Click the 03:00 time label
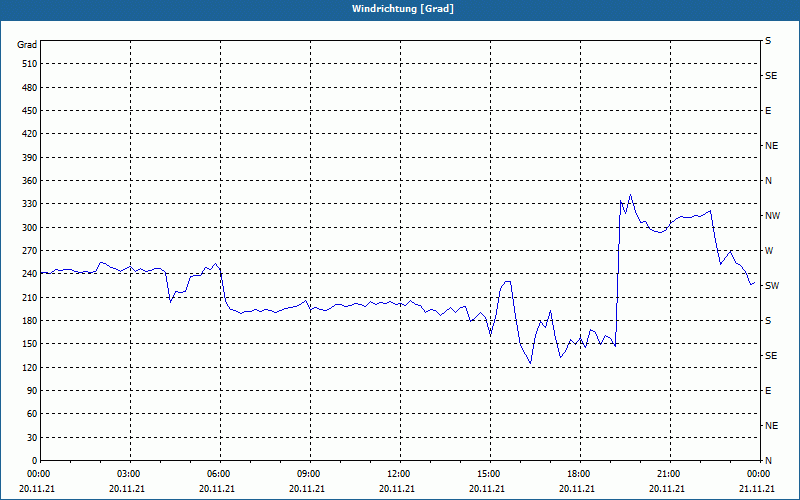800x500 pixels. pos(130,474)
